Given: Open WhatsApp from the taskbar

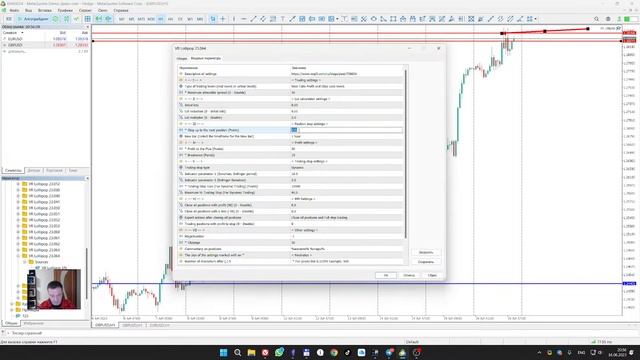Looking at the screenshot, I should click(279, 353).
